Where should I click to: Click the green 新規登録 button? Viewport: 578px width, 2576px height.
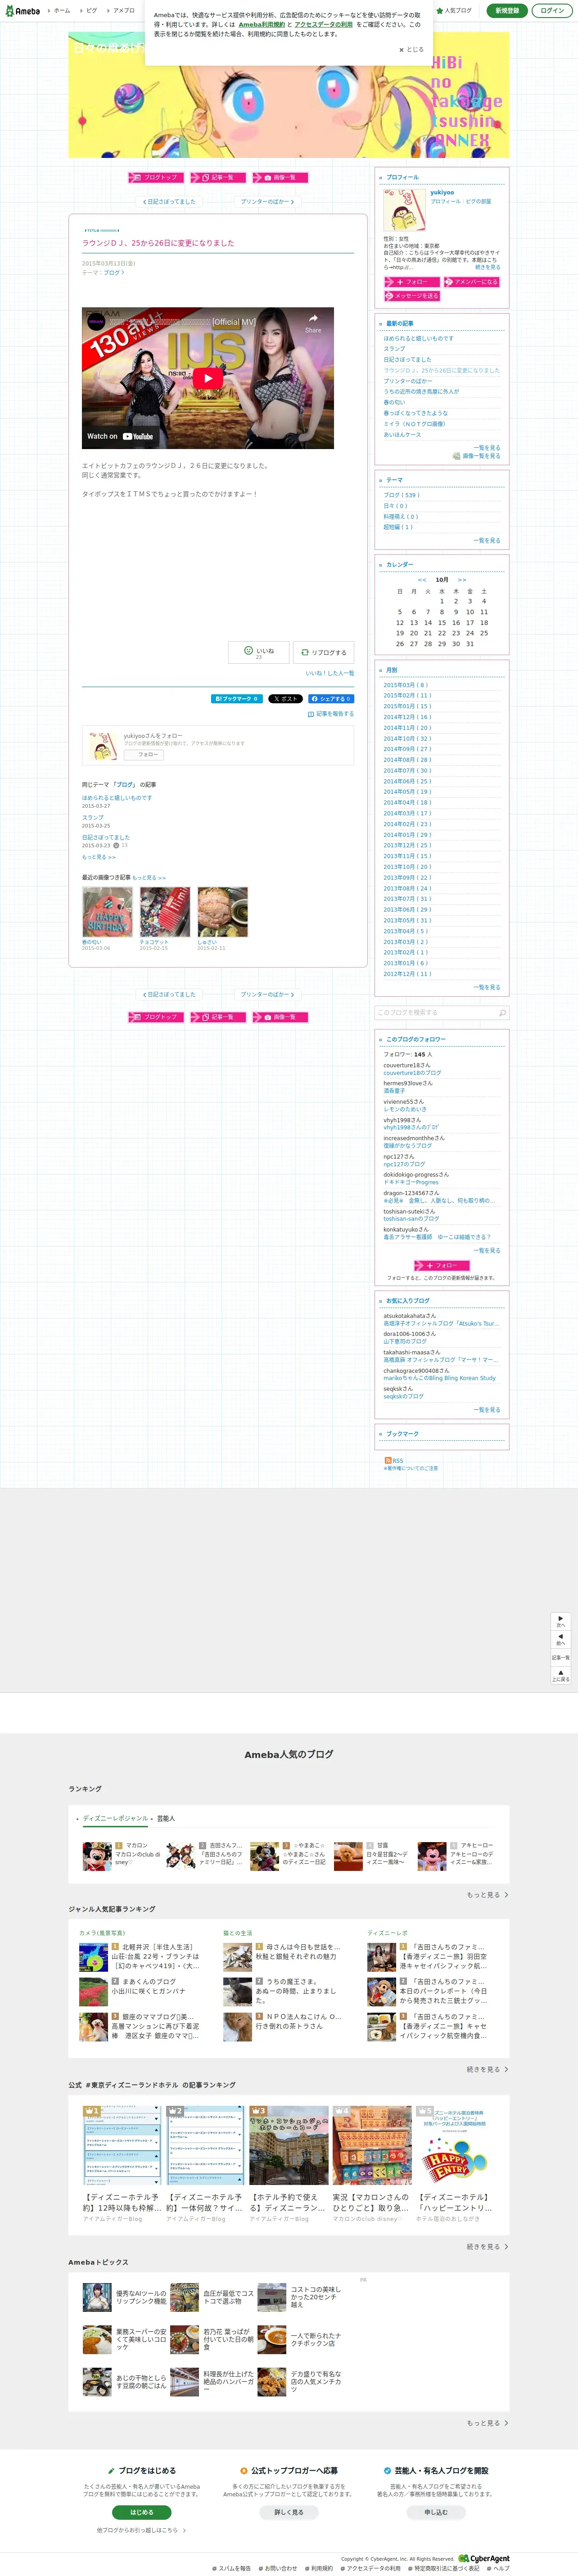(x=507, y=11)
